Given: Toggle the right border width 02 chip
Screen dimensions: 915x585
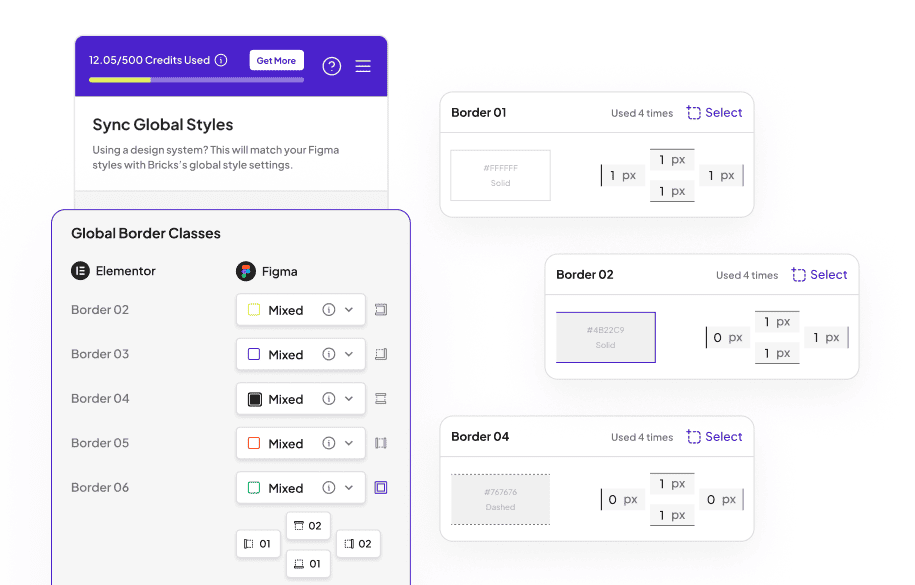Looking at the screenshot, I should [x=358, y=544].
